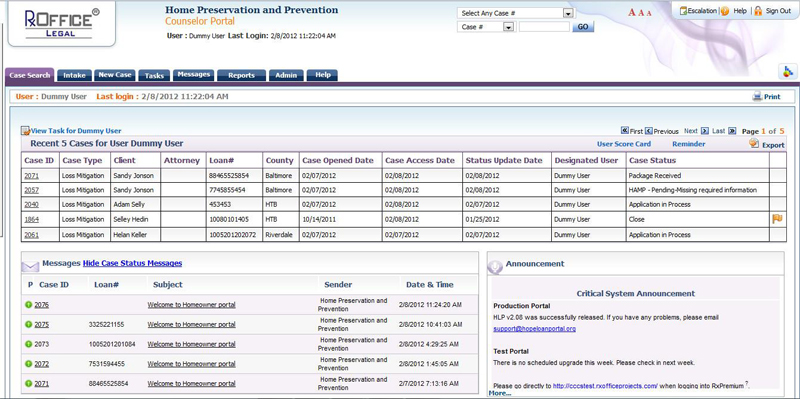Screen dimensions: 800x399
Task: Select the largest font size A
Action: click(x=632, y=13)
